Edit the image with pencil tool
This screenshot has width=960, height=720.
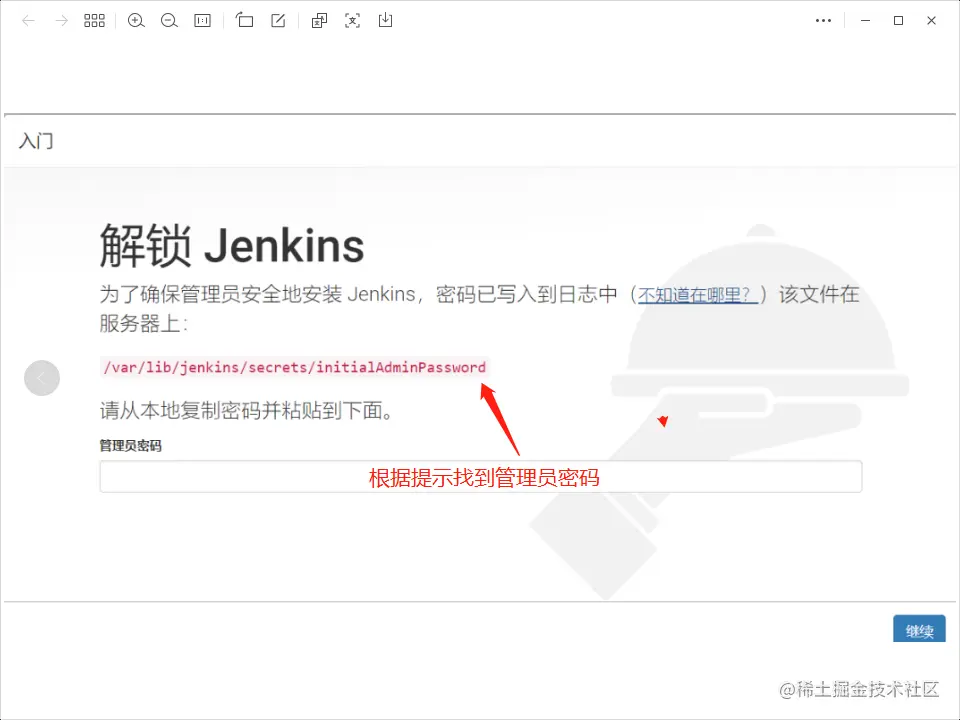[278, 21]
